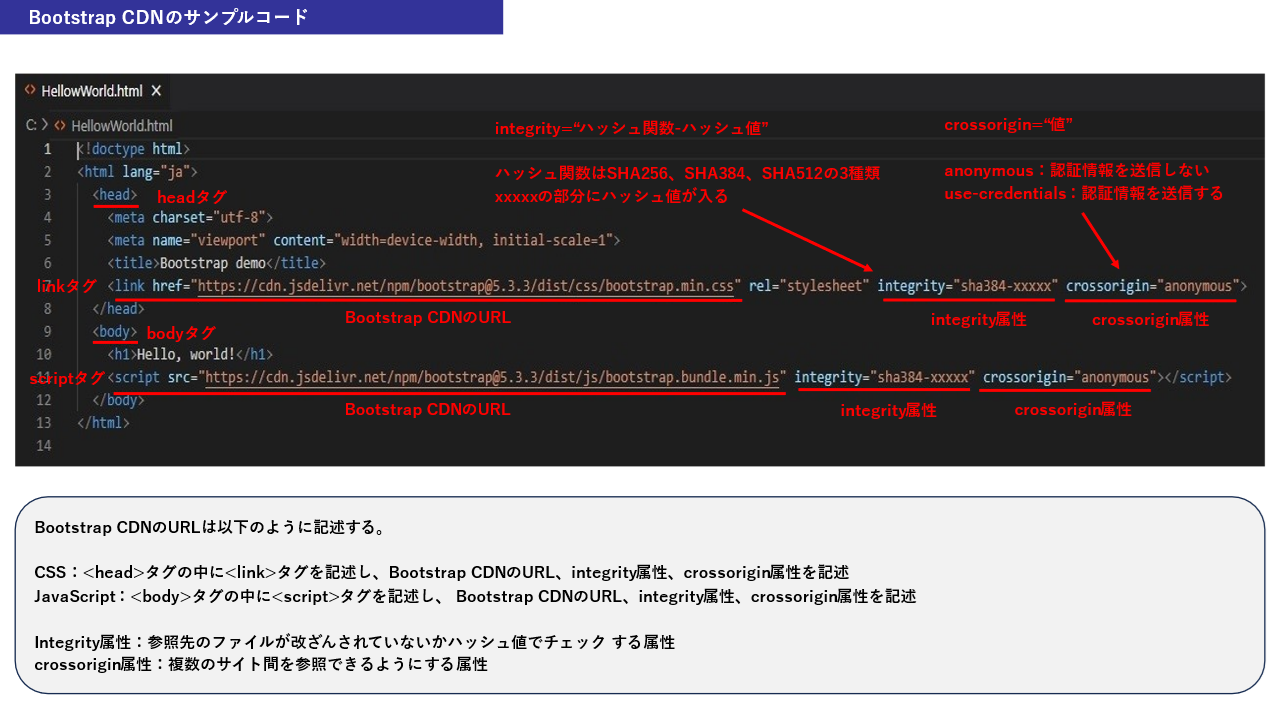
Task: Expand the chevron after C: in the breadcrumb
Action: (x=44, y=125)
